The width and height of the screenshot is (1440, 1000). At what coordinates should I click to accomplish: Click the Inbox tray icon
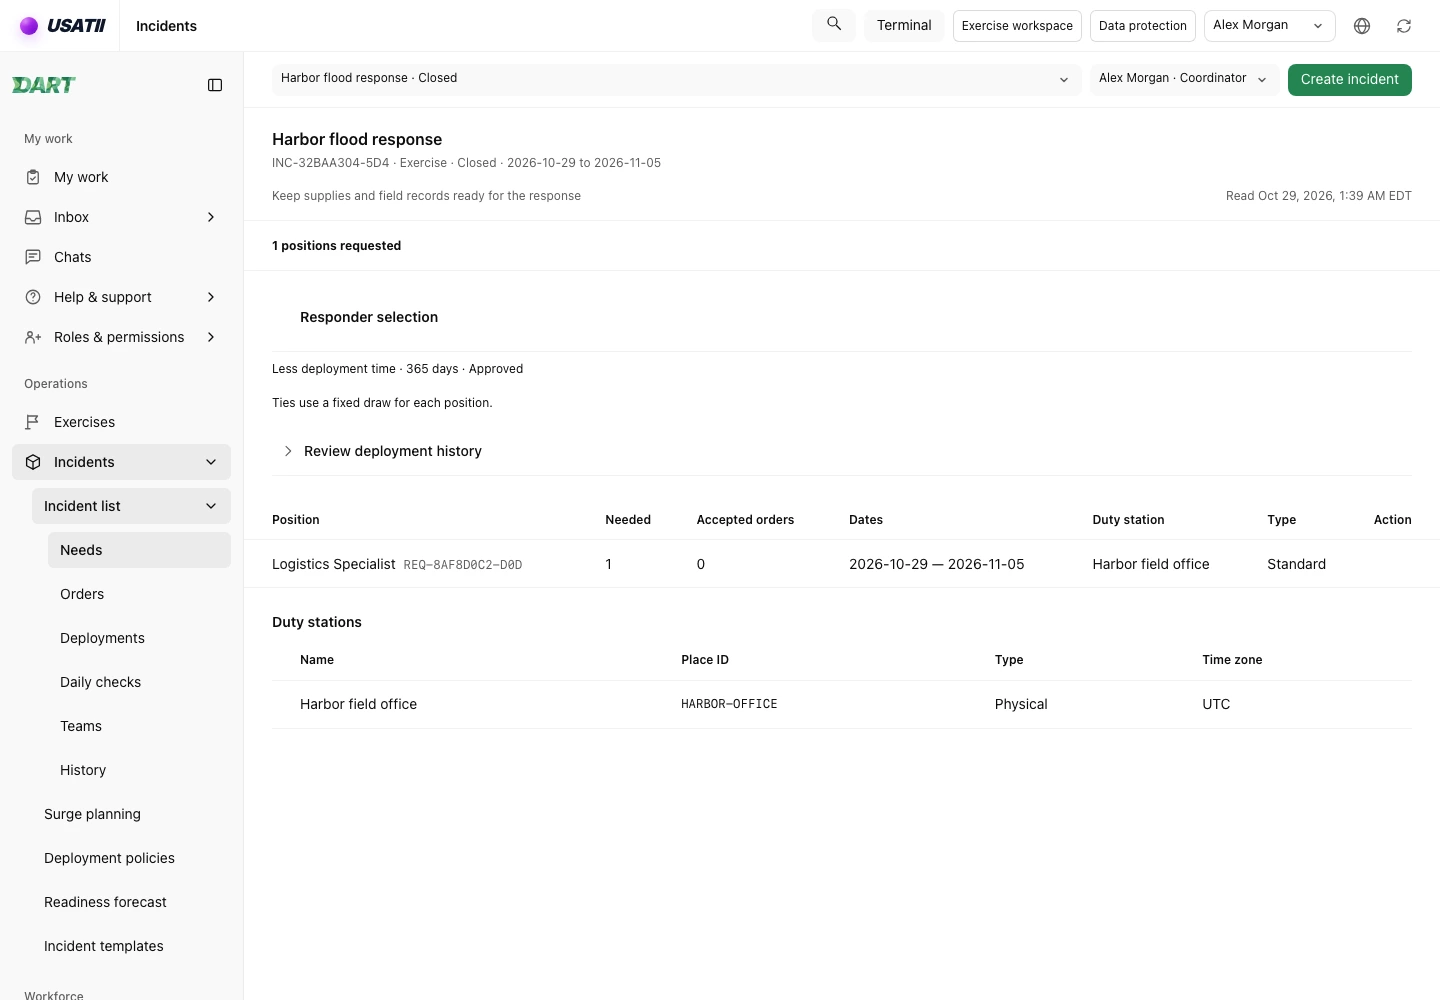pyautogui.click(x=33, y=217)
